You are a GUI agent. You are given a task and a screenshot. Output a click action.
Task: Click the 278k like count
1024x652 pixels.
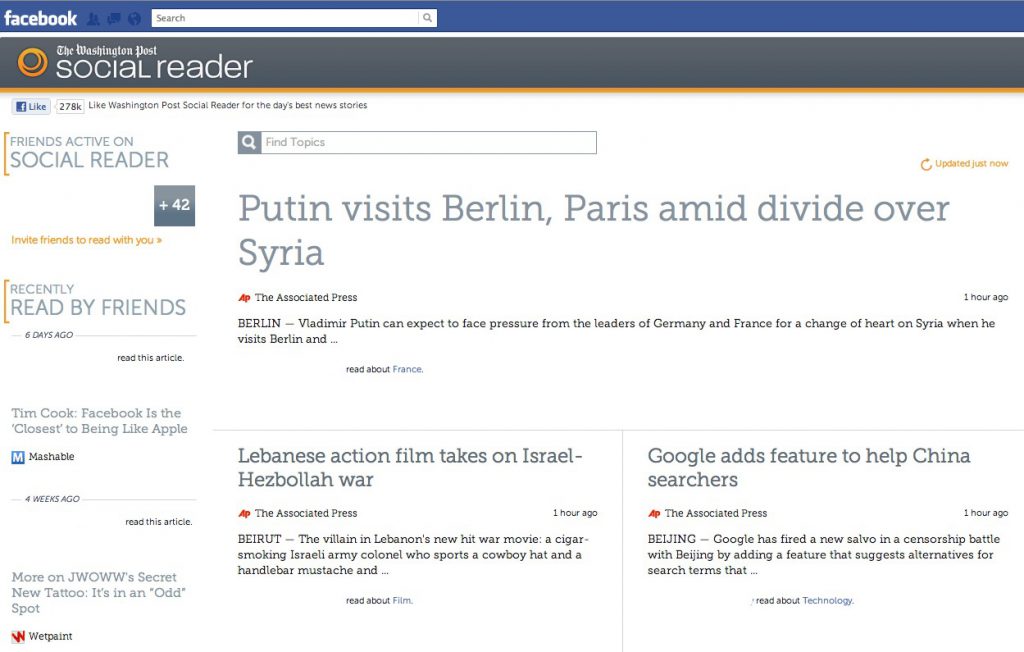(x=70, y=106)
